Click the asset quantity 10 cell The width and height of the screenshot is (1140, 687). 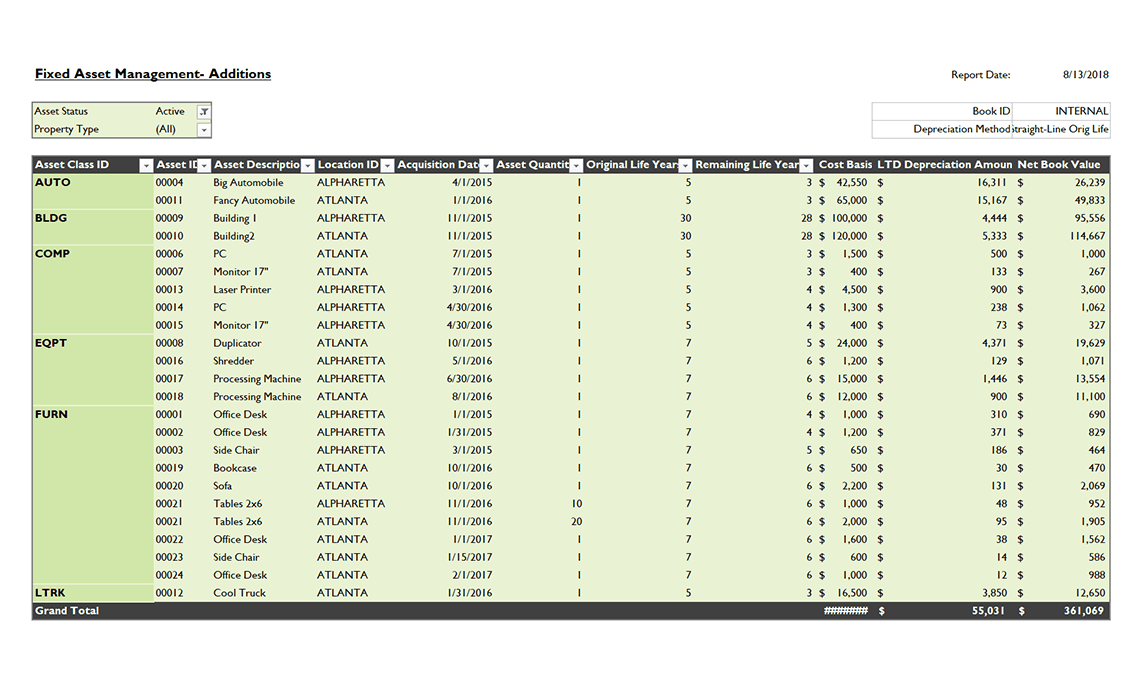pos(577,504)
